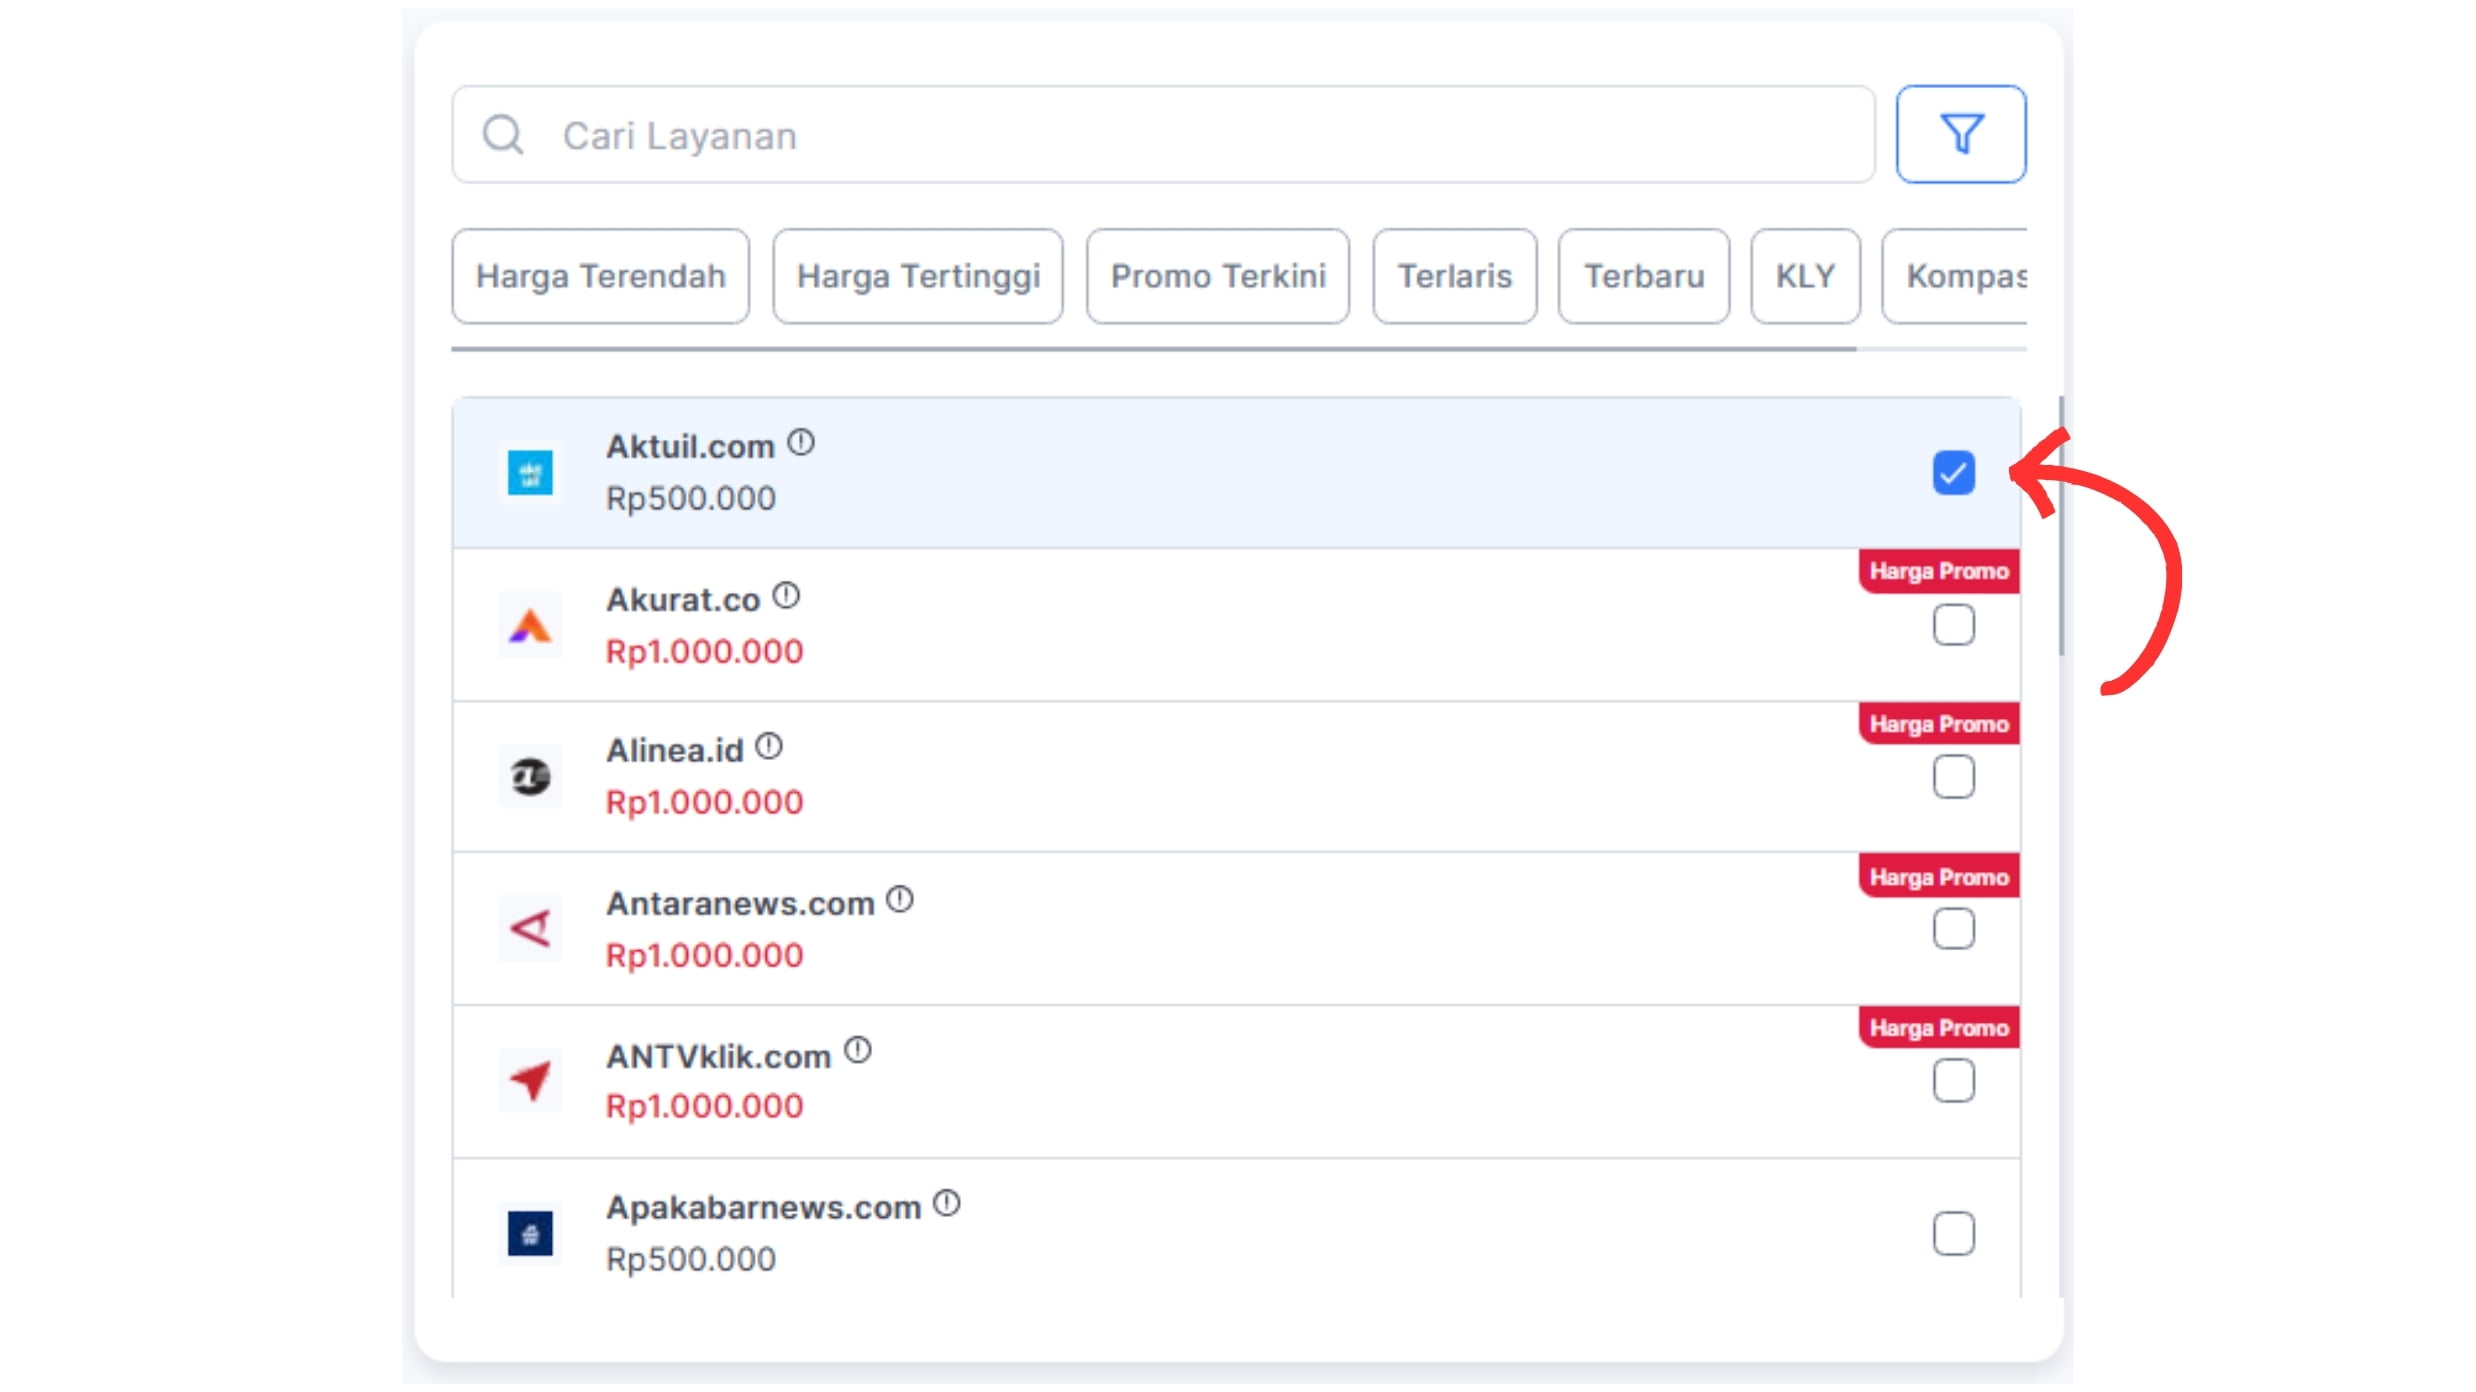Click the Harga Promo badge on Akurat.co
The image size is (2476, 1392).
tap(1939, 571)
